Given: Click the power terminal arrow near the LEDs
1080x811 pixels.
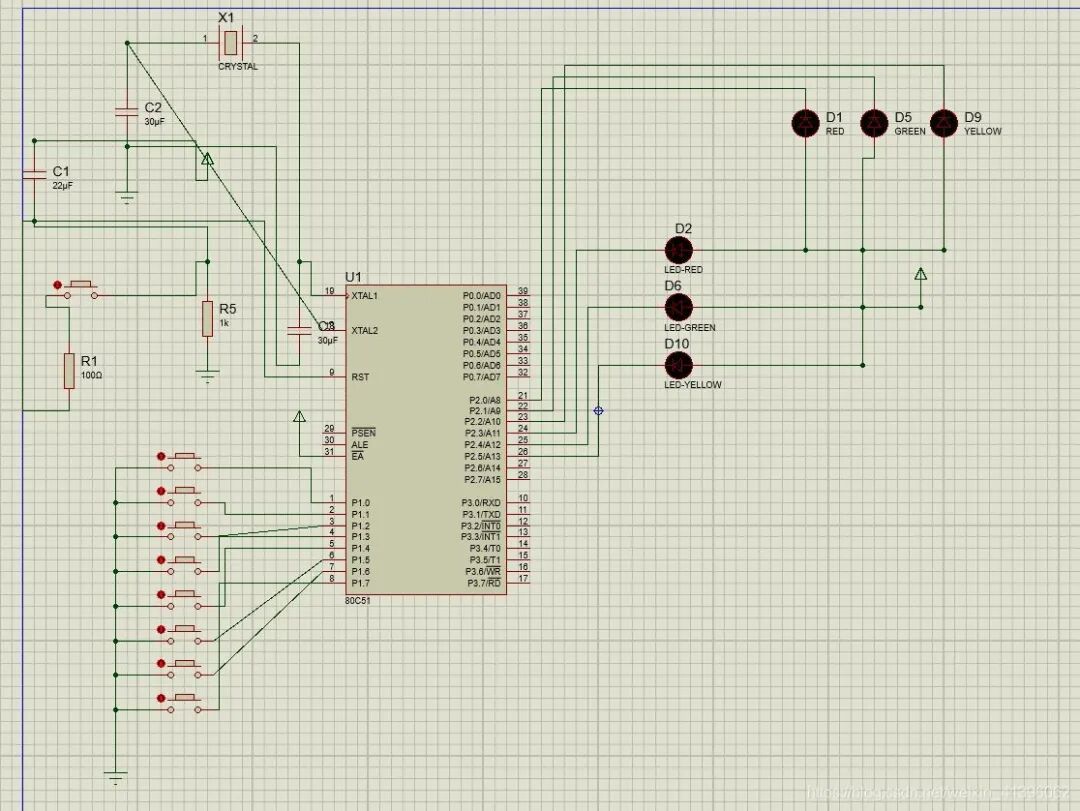Looking at the screenshot, I should [x=920, y=273].
